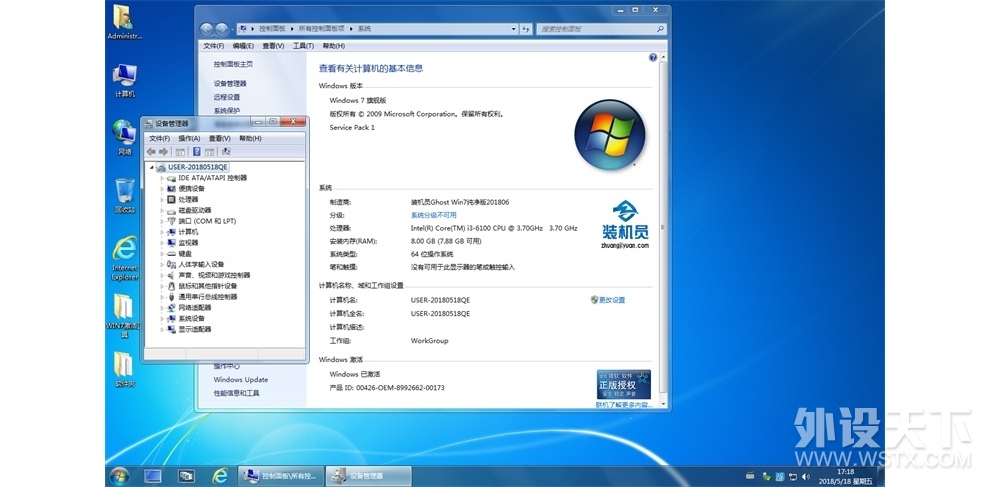Expand the portable devices node (便携设备)
990x487 pixels.
pyautogui.click(x=162, y=189)
